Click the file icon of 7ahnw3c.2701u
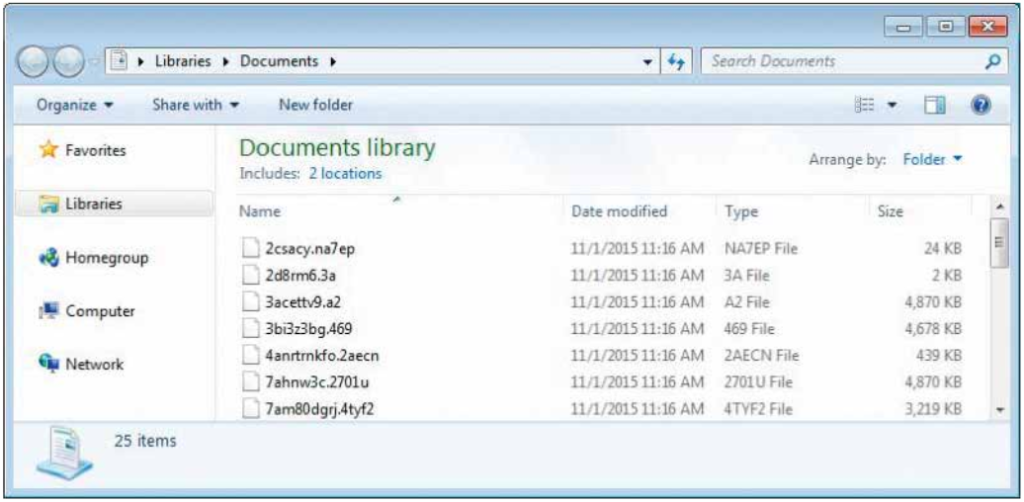This screenshot has width=1024, height=502. [250, 382]
